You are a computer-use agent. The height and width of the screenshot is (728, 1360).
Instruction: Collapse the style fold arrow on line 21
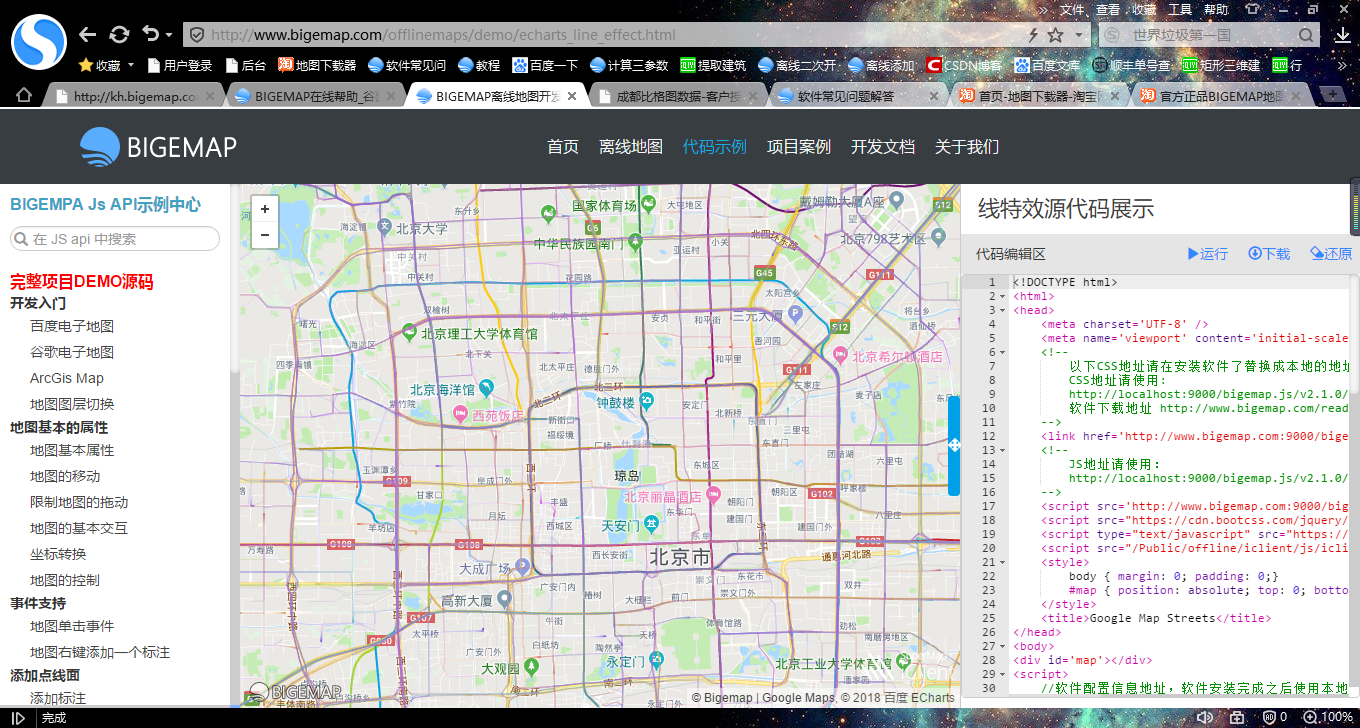[x=1001, y=562]
